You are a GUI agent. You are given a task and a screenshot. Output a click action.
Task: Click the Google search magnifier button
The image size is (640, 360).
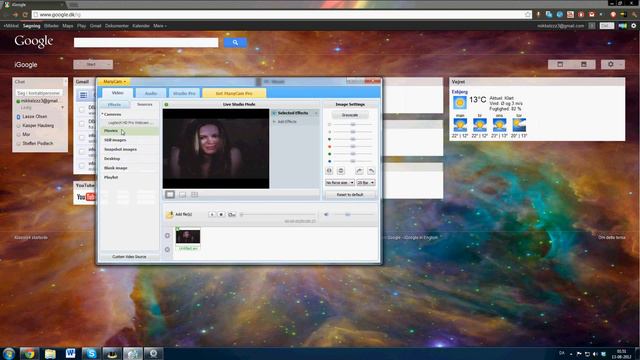pos(235,42)
